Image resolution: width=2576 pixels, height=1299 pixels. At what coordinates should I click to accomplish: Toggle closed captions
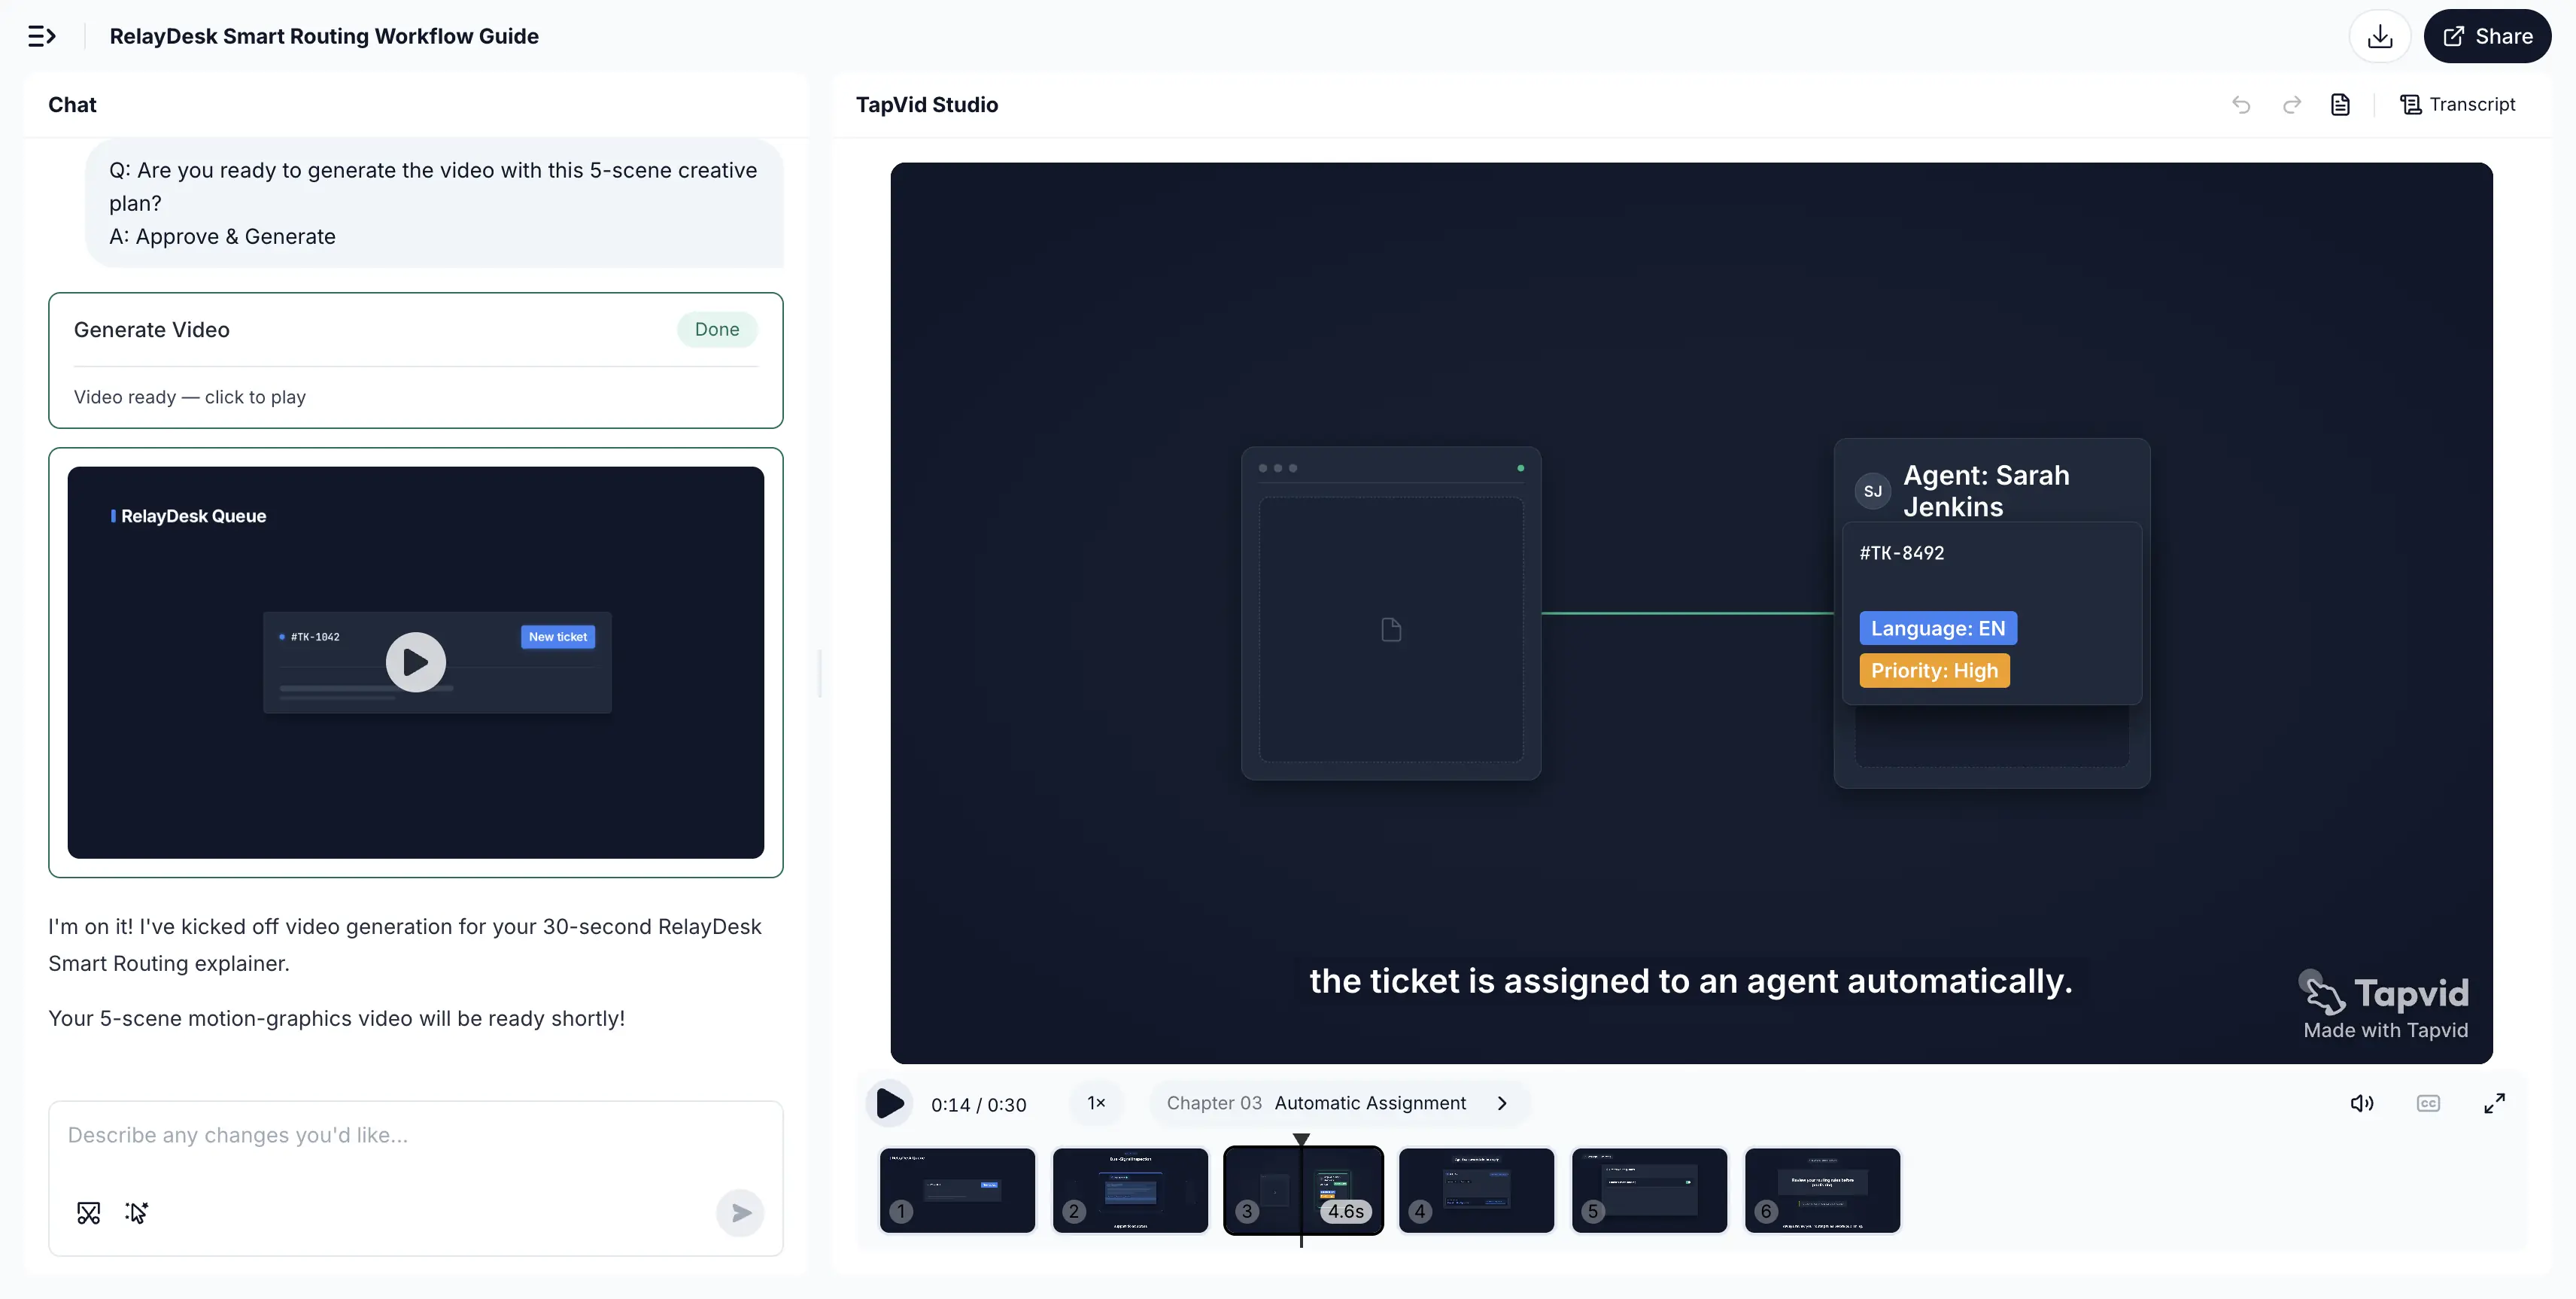(2428, 1103)
